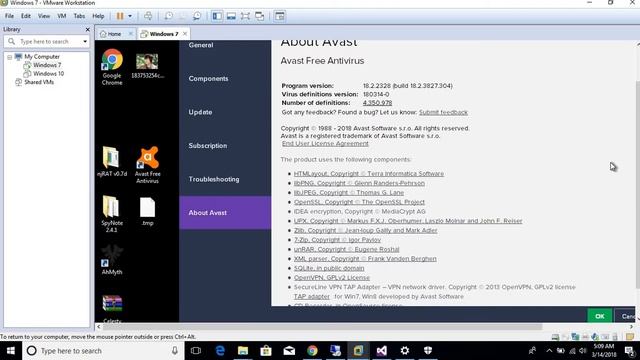Click the 7-Zip copyright link
640x360 pixels.
coord(337,240)
